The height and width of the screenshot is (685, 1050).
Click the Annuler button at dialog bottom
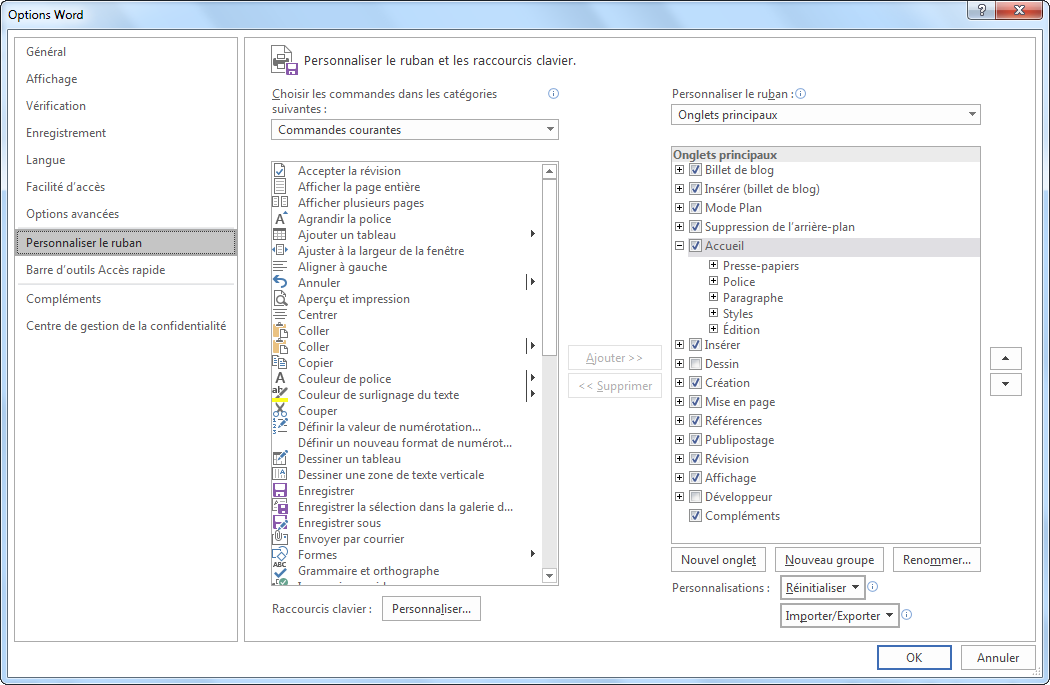coord(998,658)
